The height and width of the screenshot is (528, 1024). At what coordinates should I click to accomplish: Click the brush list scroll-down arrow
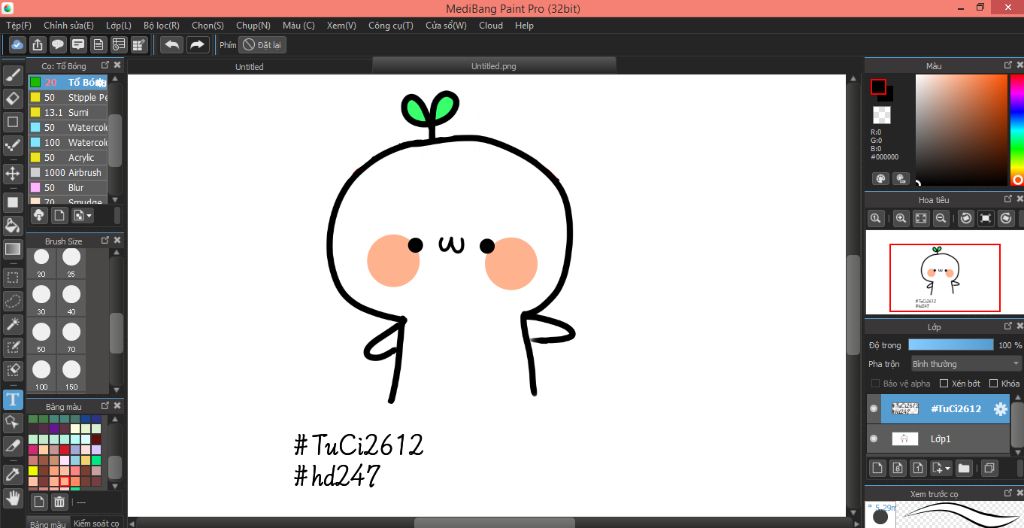pos(115,199)
